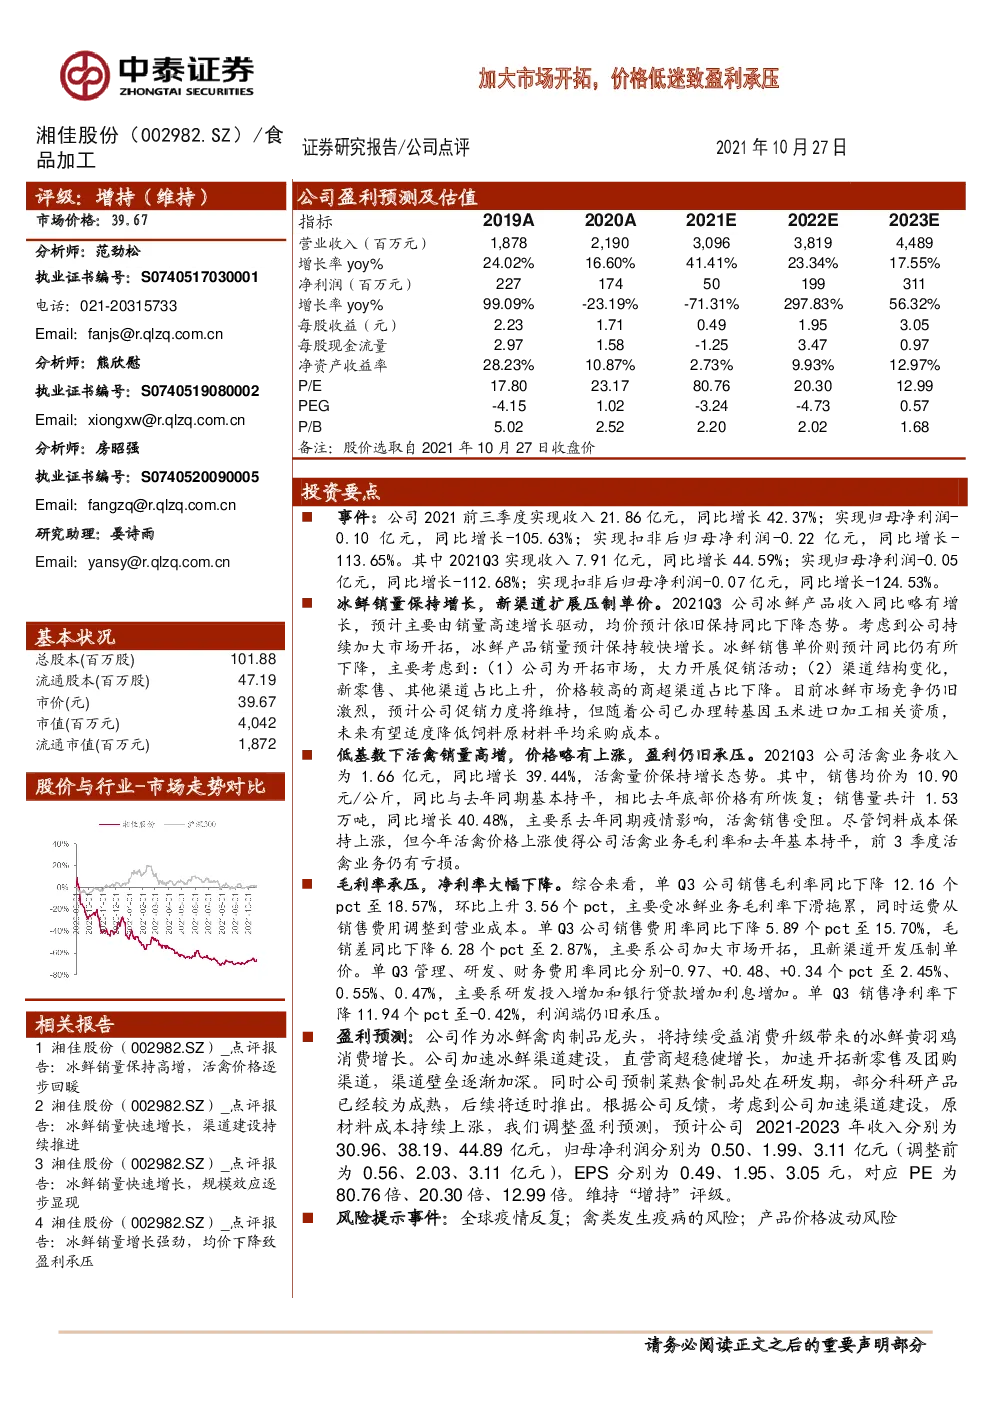The height and width of the screenshot is (1403, 992).
Task: Click the 297.83% growth rate cell
Action: click(x=813, y=304)
